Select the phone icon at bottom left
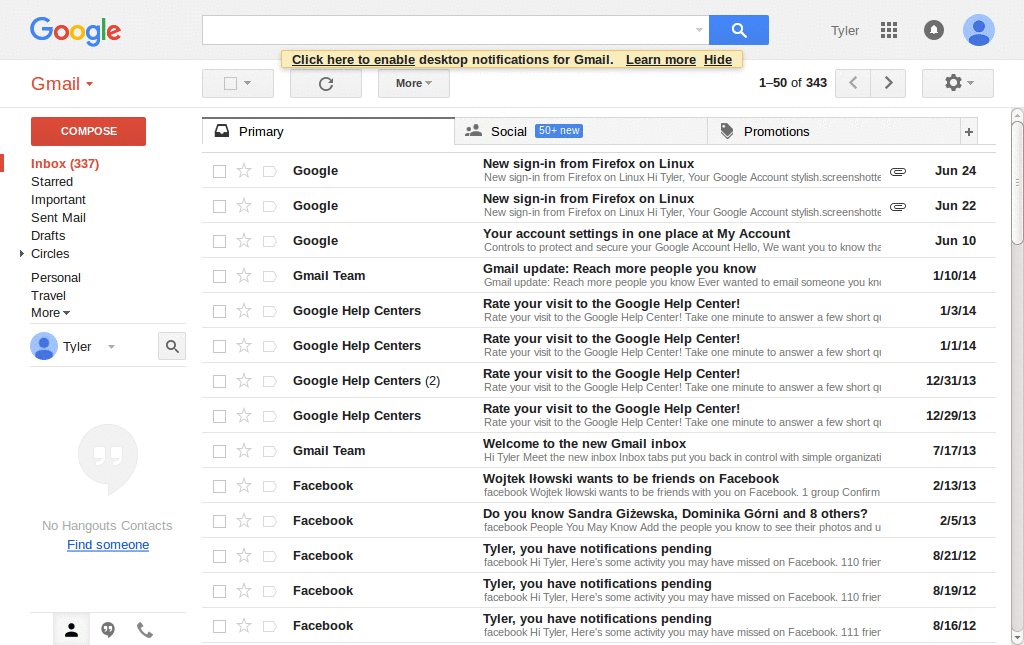The image size is (1024, 645). (x=143, y=629)
